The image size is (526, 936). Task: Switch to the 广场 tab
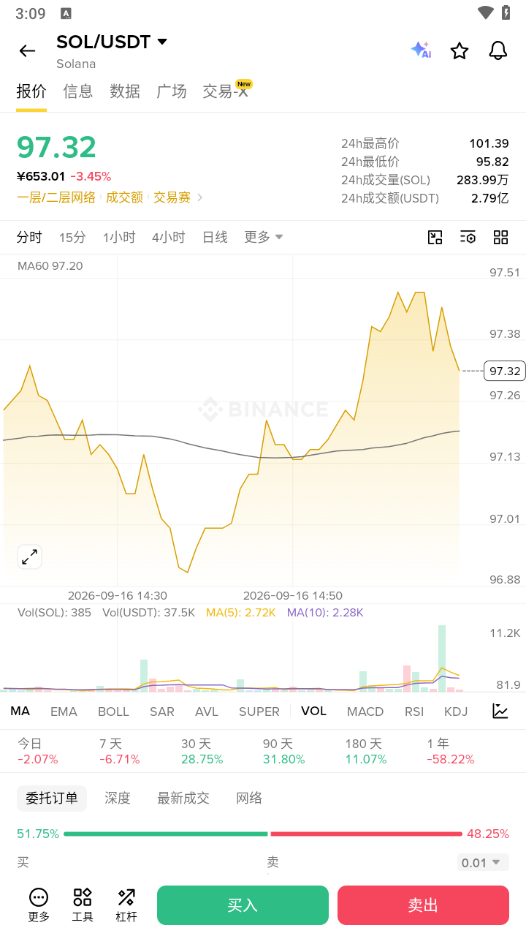point(171,91)
